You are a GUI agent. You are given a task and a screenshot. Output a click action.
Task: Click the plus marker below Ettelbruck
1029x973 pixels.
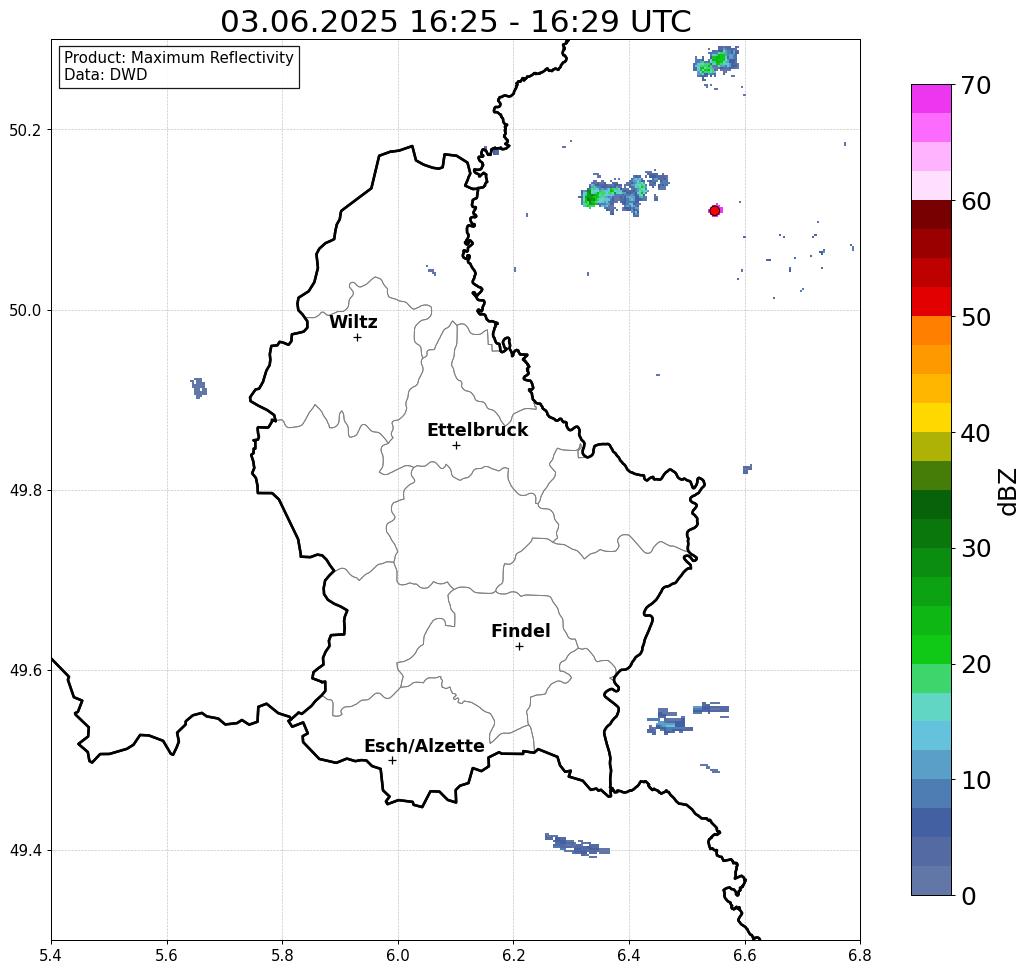pos(456,445)
